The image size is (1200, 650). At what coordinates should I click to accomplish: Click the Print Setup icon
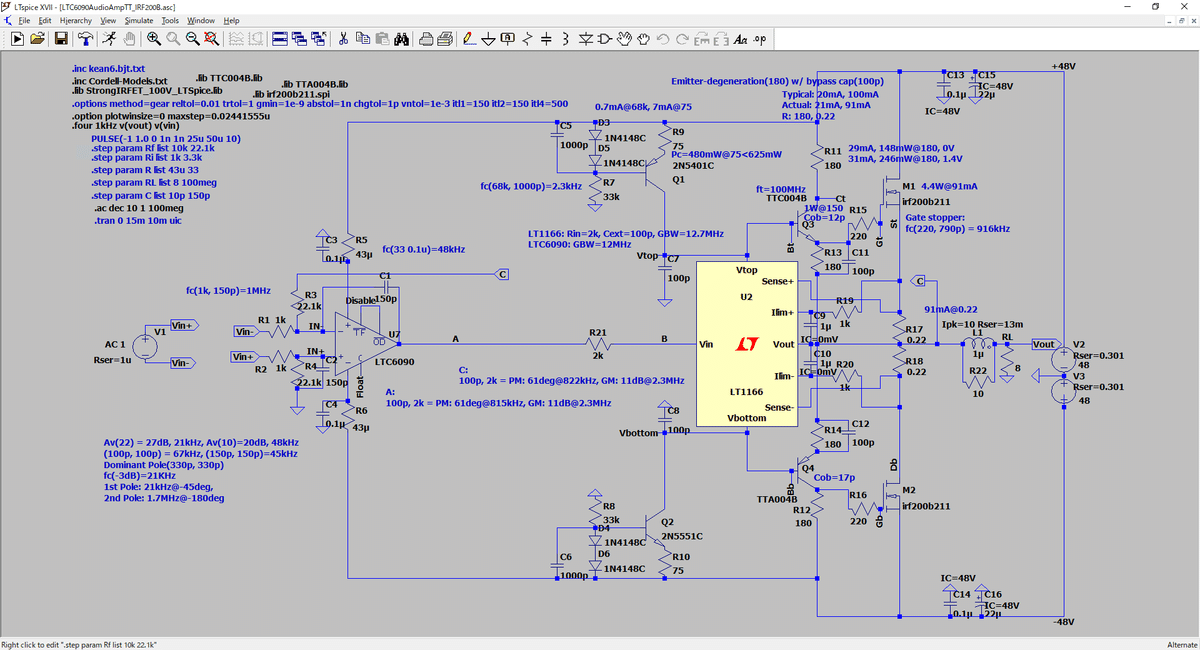tap(426, 39)
